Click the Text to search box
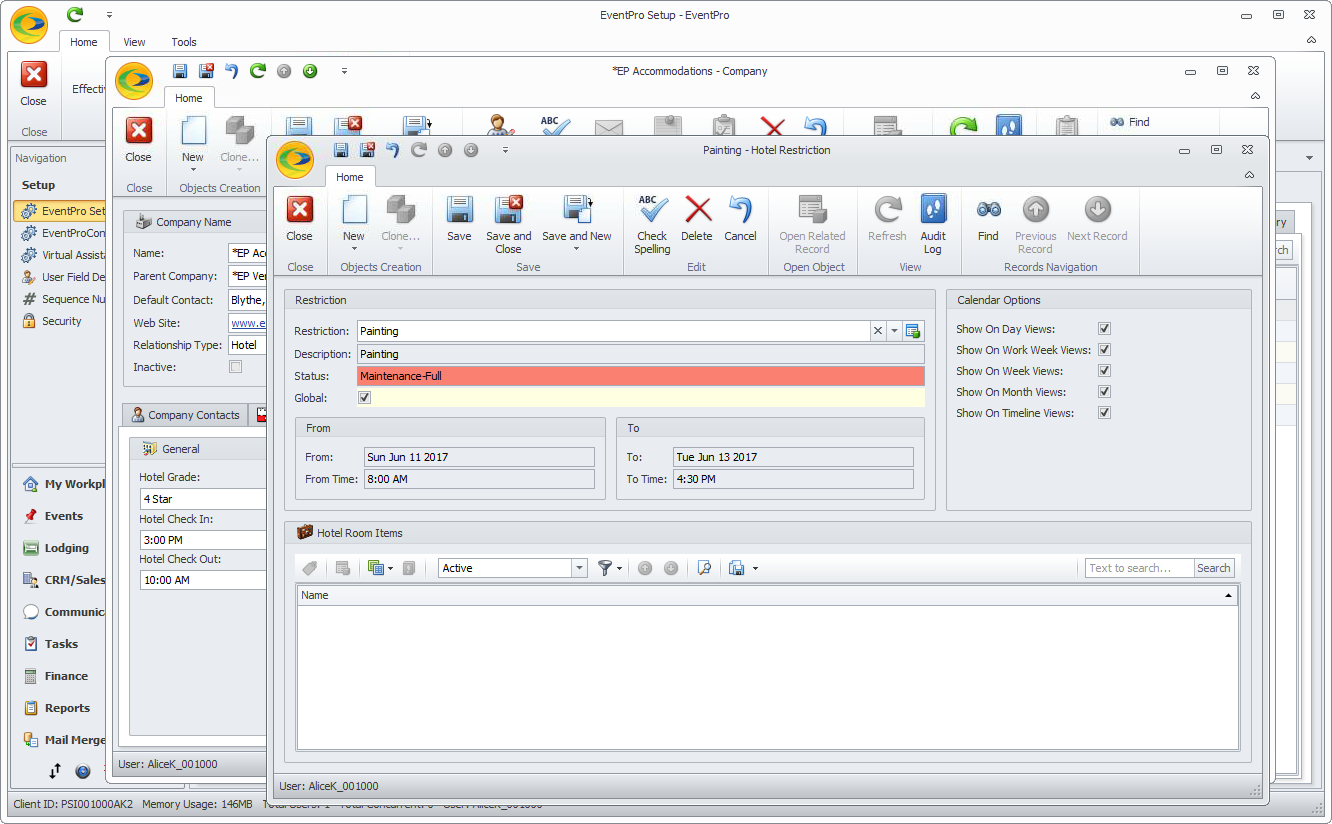 pyautogui.click(x=1140, y=568)
